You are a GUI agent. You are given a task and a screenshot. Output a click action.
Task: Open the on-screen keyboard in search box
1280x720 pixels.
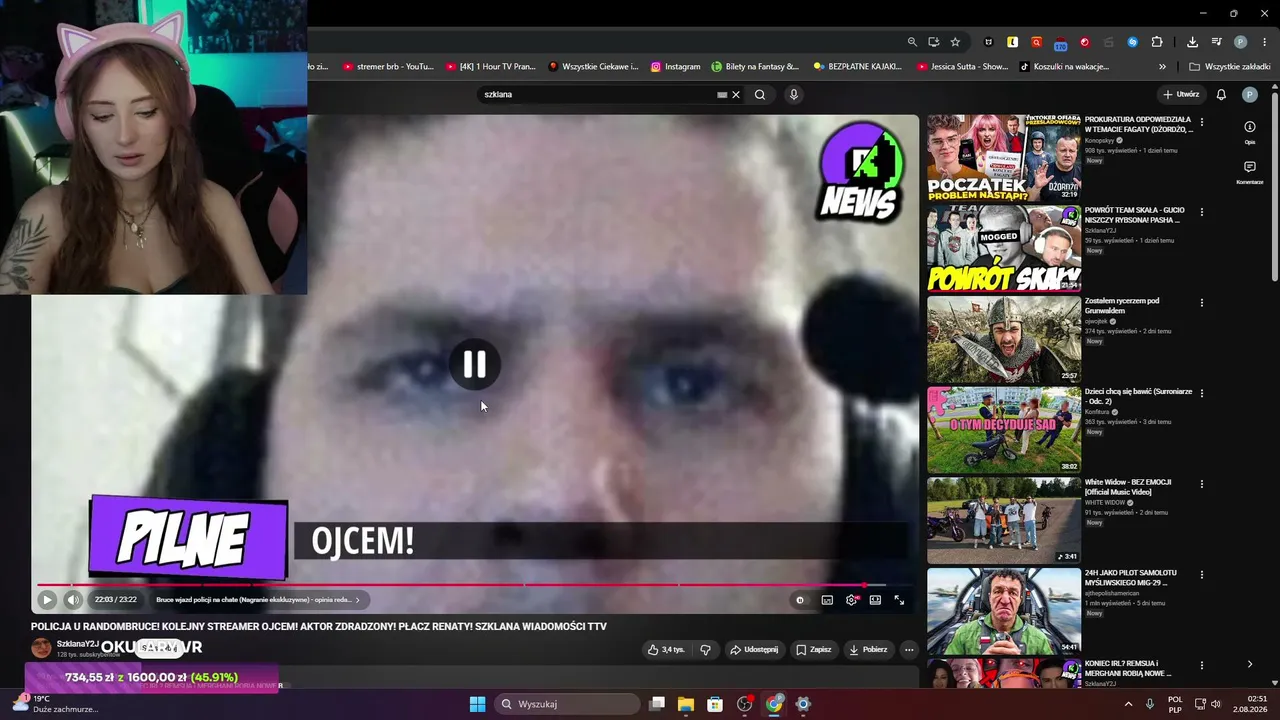click(x=722, y=95)
